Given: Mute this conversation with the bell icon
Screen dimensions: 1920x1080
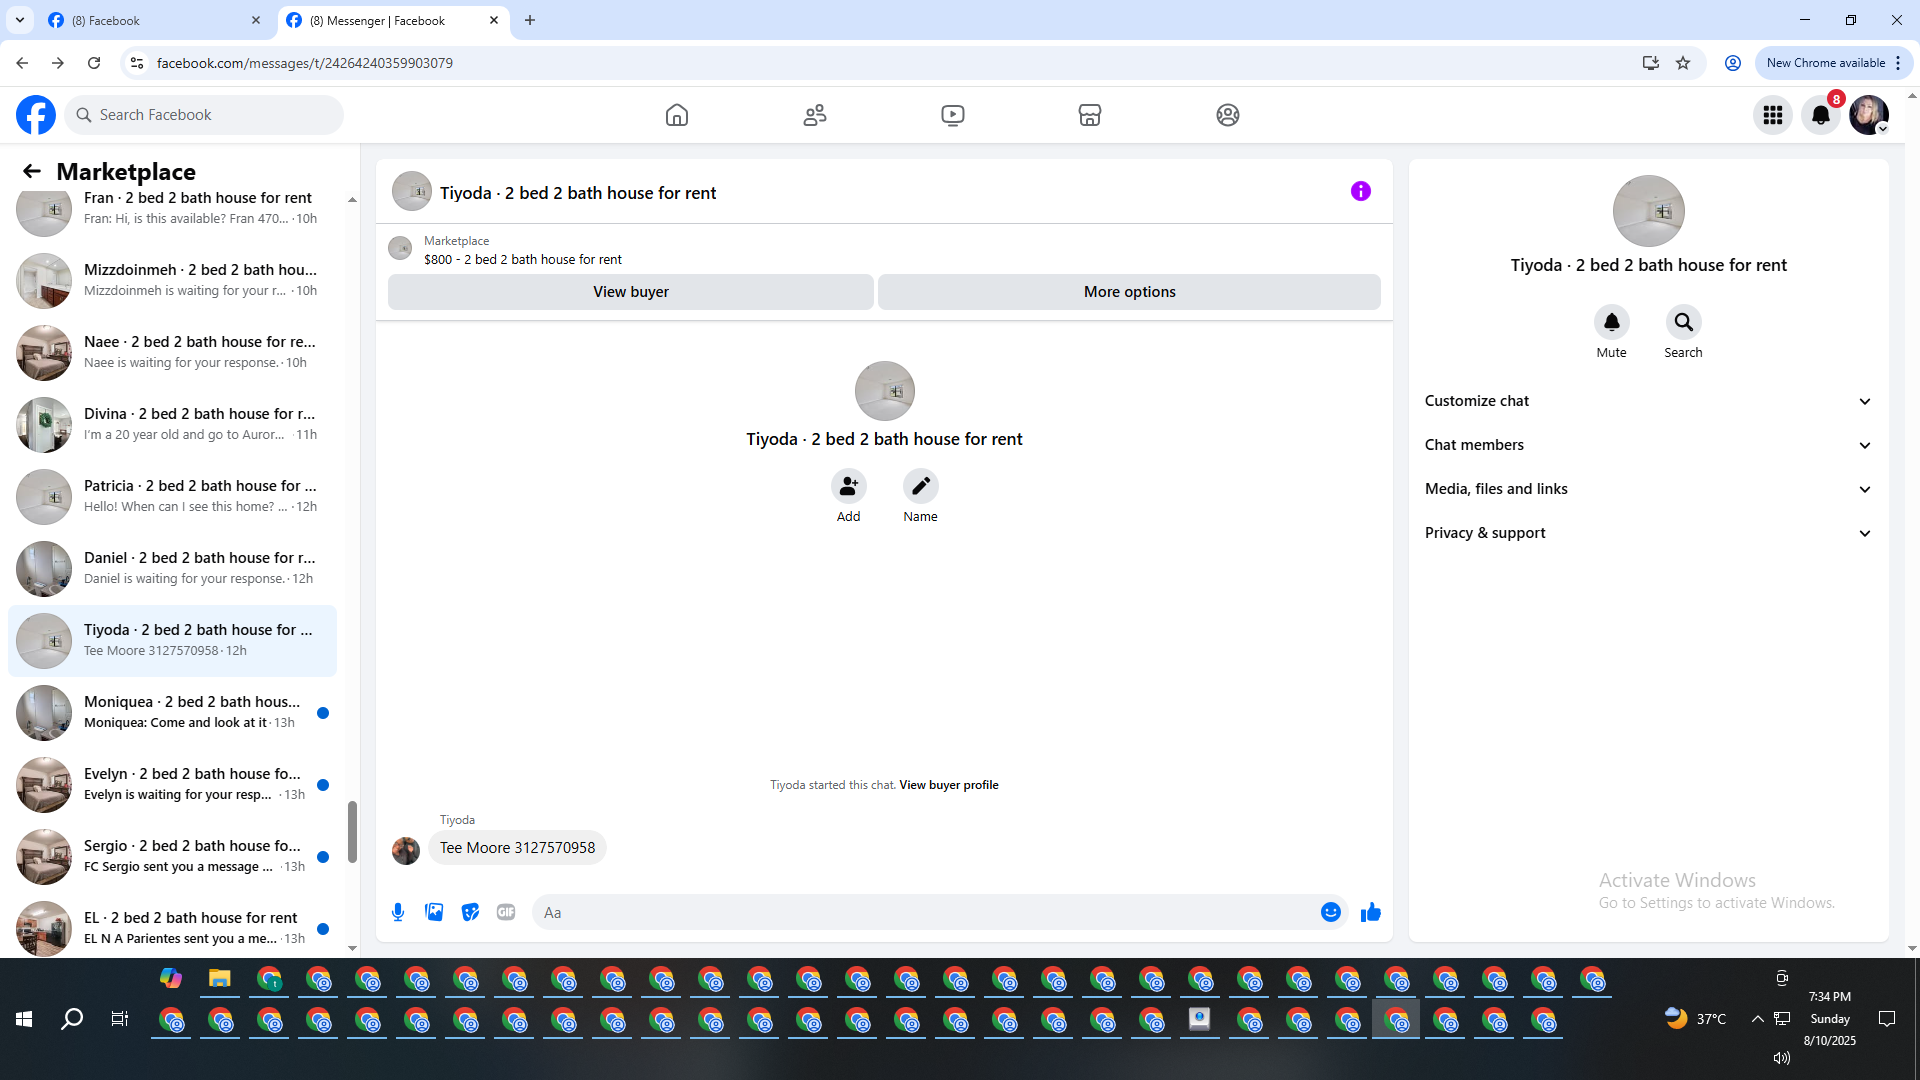Looking at the screenshot, I should pos(1611,322).
